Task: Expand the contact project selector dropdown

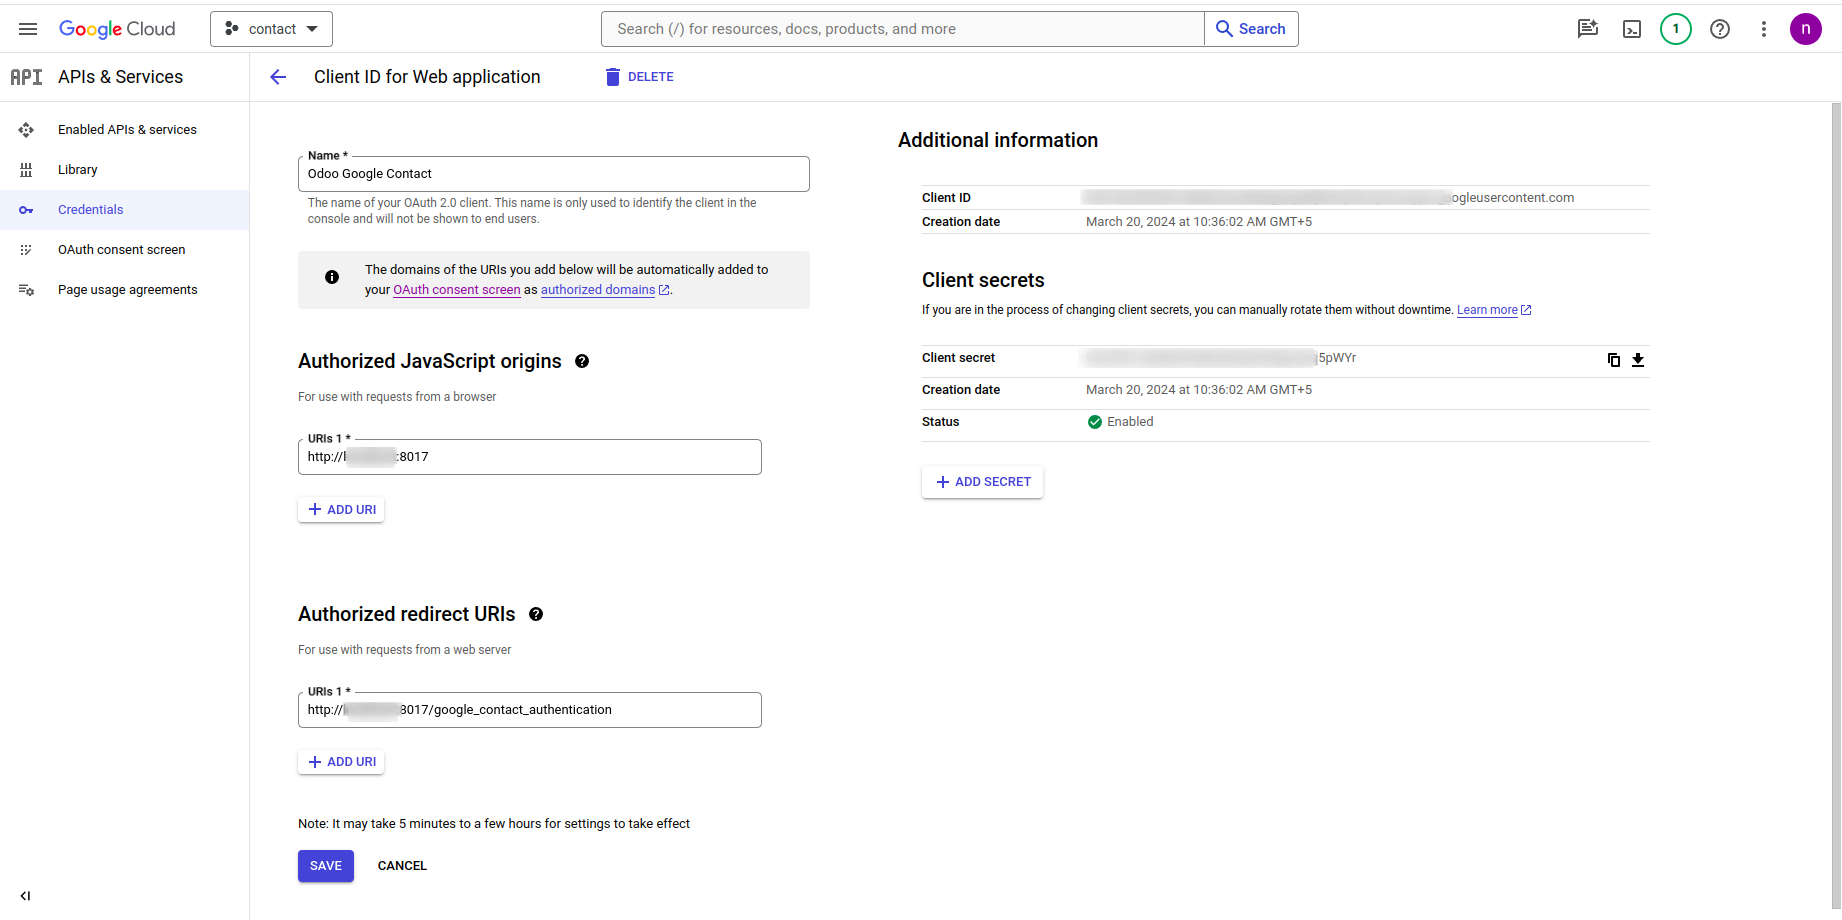Action: pyautogui.click(x=271, y=29)
